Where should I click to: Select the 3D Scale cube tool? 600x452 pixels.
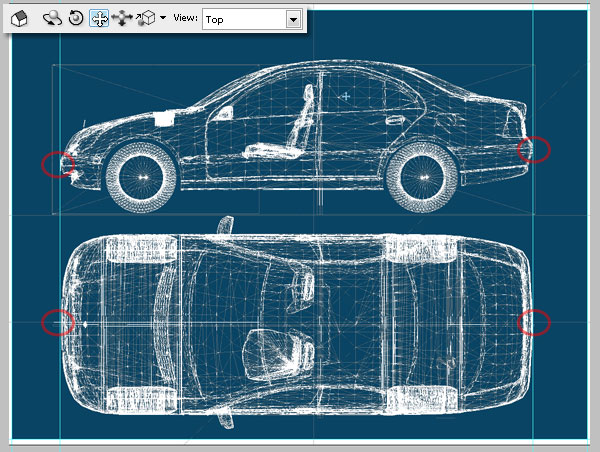click(146, 18)
